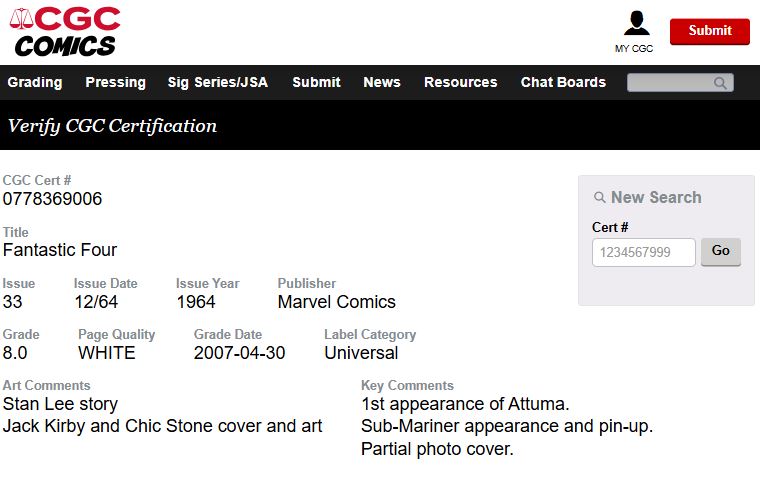Click the CGC Comics logo
This screenshot has height=480, width=760.
pyautogui.click(x=65, y=31)
